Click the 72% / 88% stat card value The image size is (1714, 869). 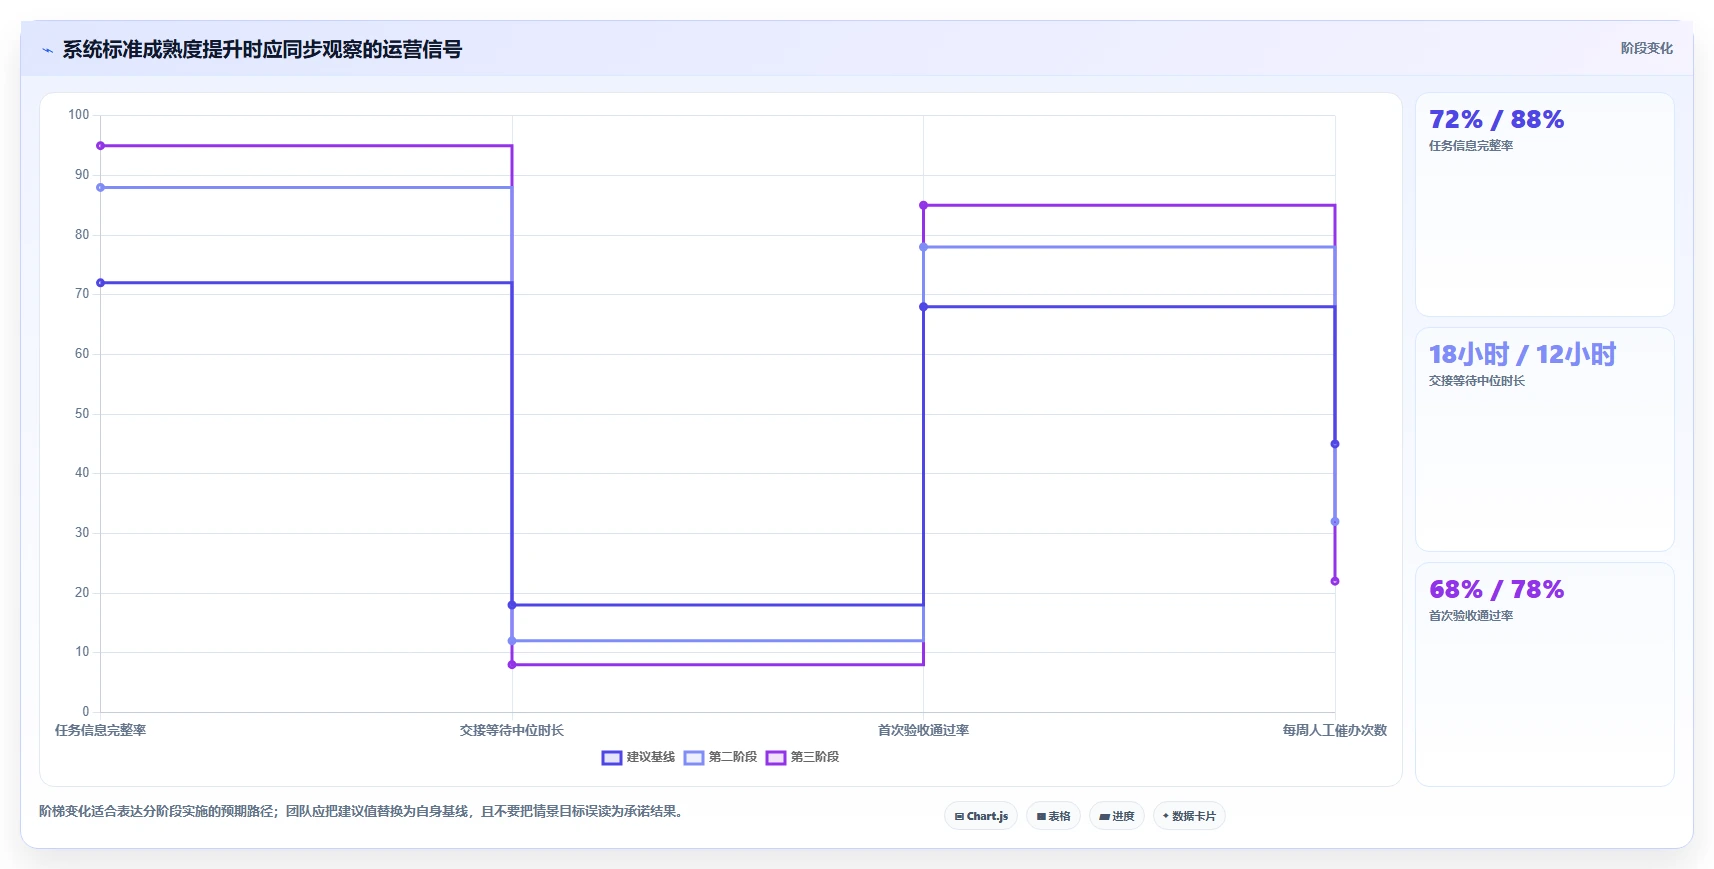pyautogui.click(x=1496, y=120)
